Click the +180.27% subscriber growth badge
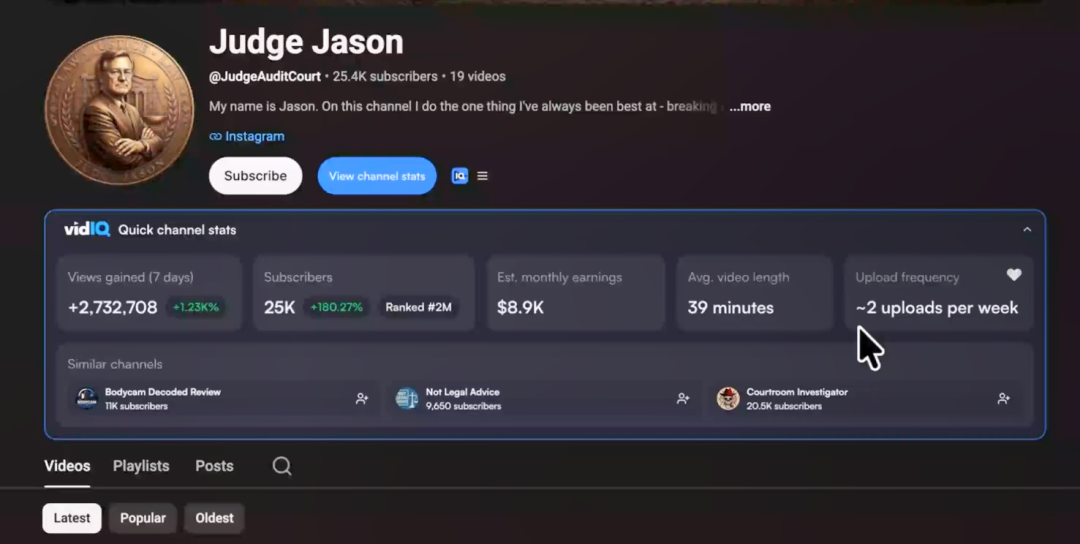 336,307
